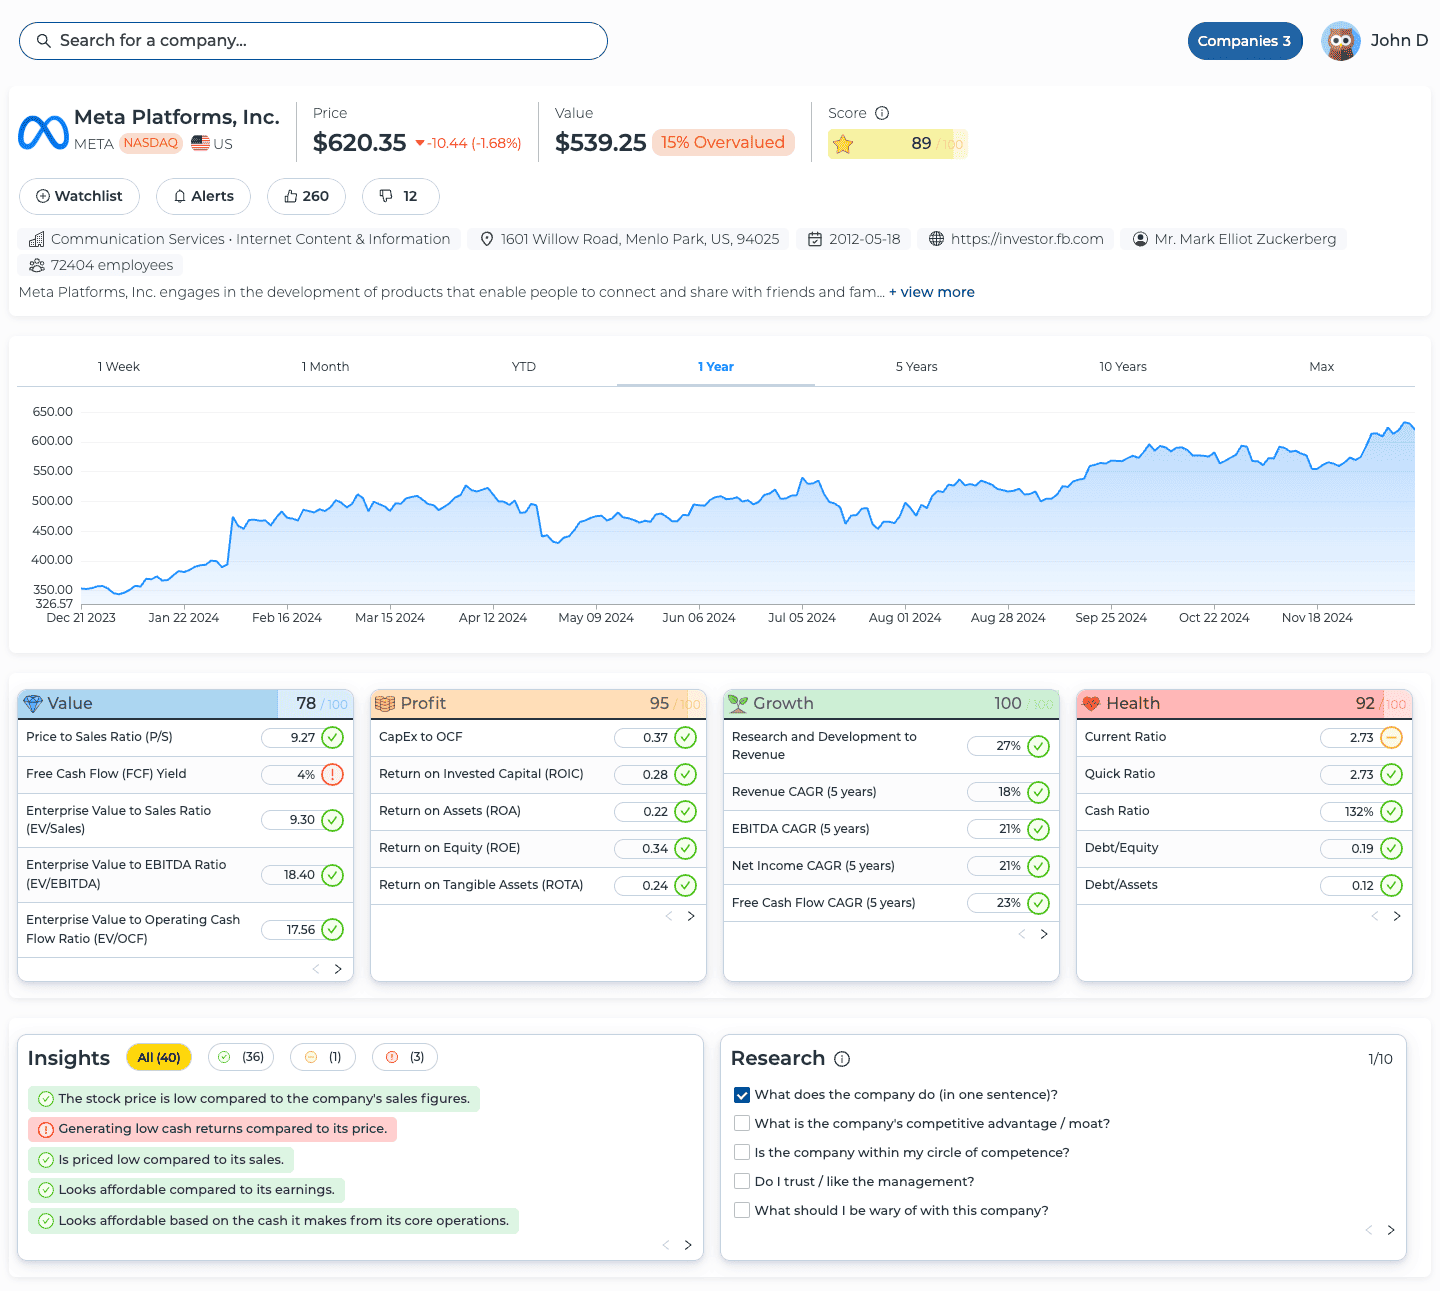This screenshot has height=1291, width=1440.
Task: Uncheck 'What does the company do' checkbox
Action: tap(742, 1095)
